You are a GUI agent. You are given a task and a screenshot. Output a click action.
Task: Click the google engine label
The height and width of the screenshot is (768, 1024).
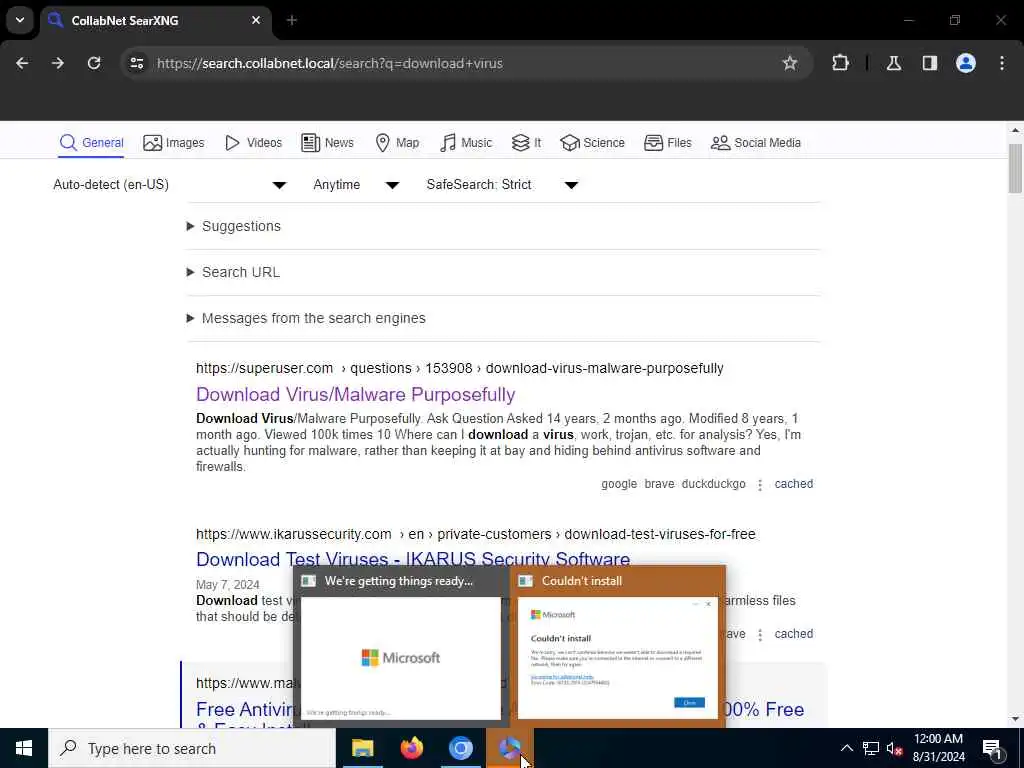[618, 484]
